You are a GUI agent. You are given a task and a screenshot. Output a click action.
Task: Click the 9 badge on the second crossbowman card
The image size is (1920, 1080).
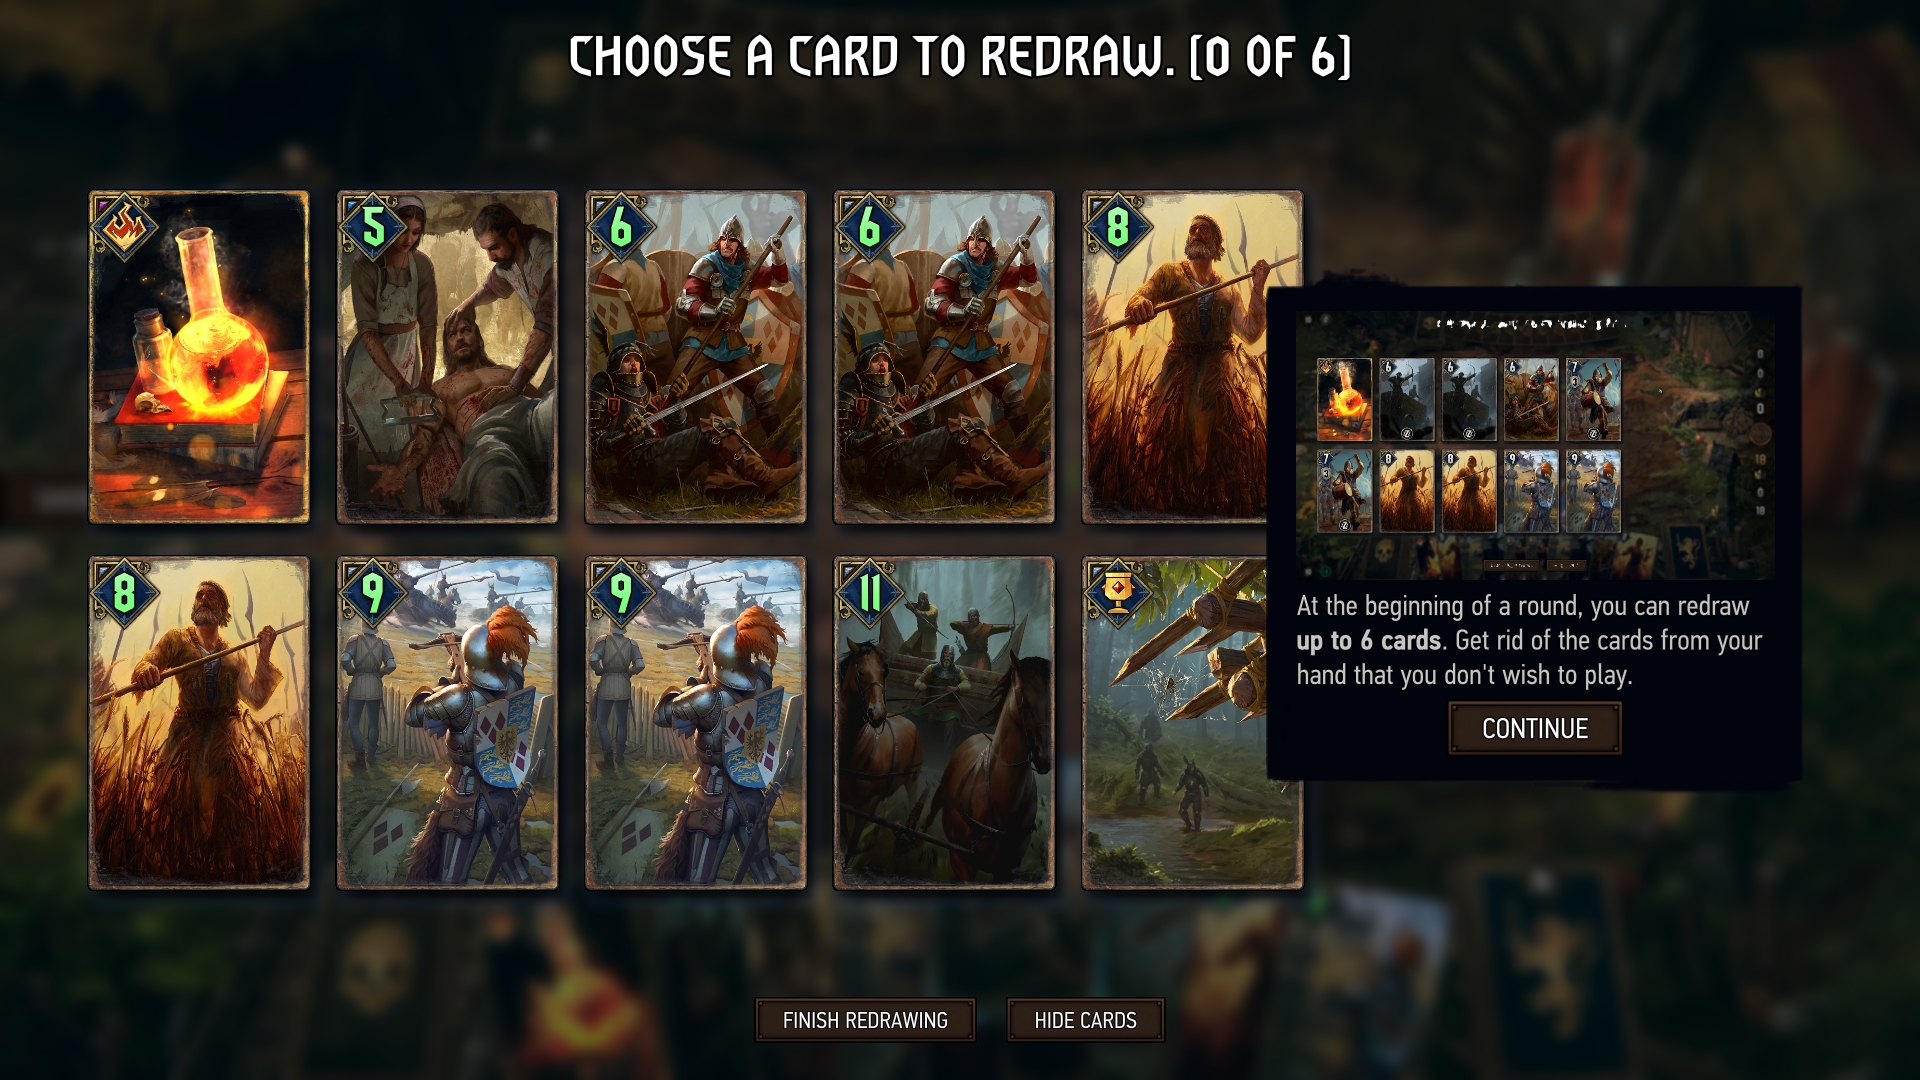[620, 593]
